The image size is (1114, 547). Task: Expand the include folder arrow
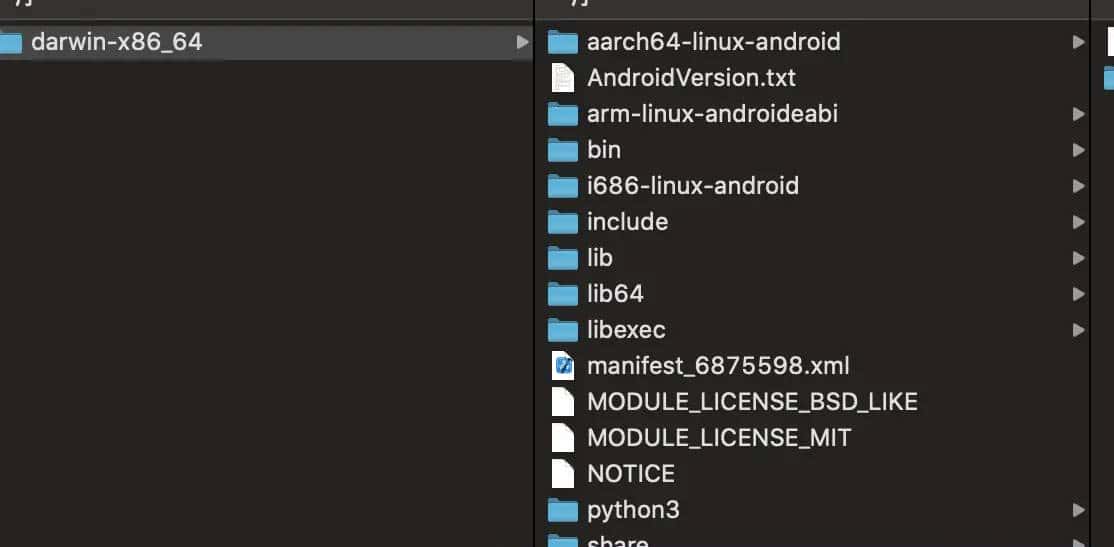click(x=1078, y=223)
